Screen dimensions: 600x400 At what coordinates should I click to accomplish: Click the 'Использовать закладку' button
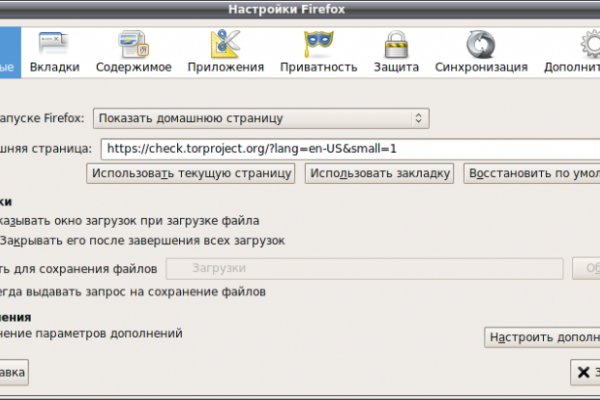(380, 173)
